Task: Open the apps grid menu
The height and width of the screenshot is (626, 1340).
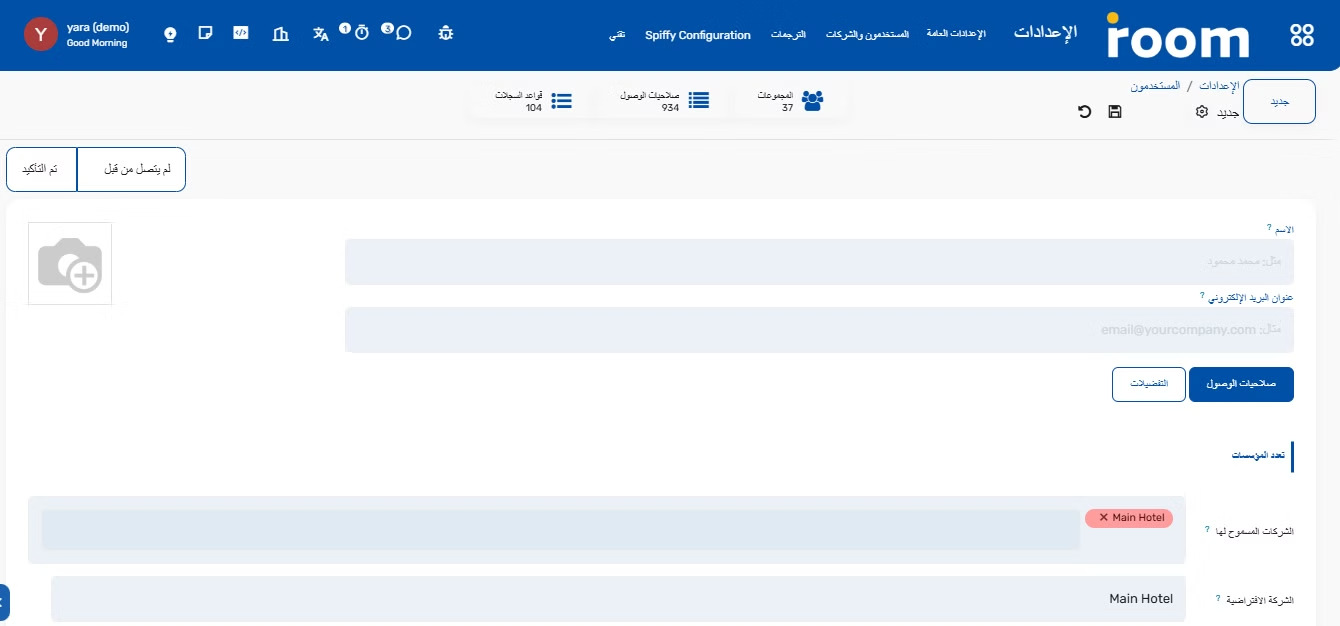Action: tap(1302, 35)
